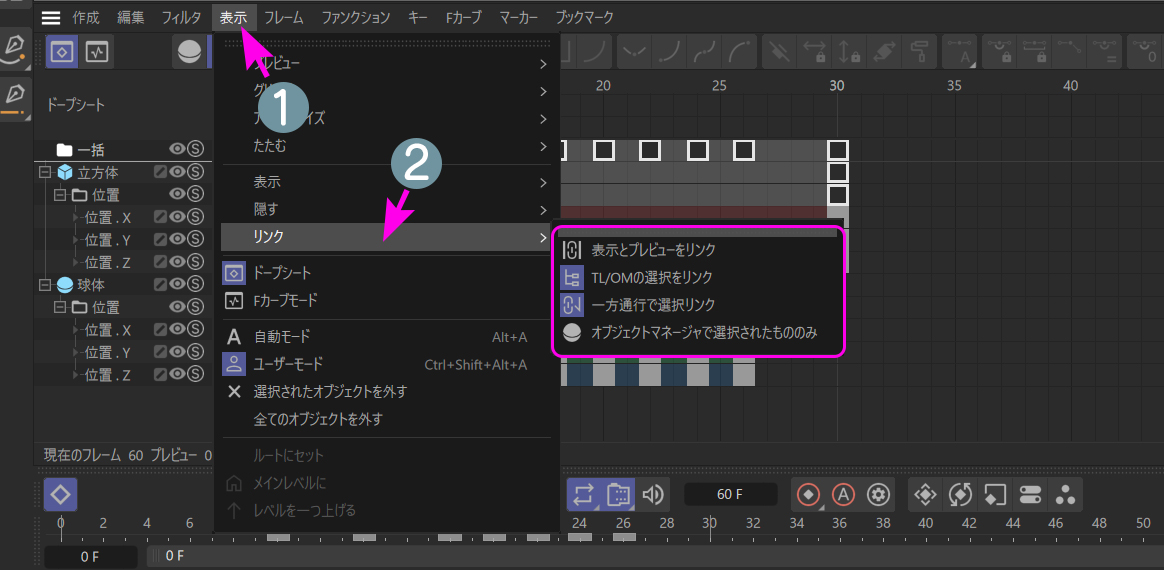The height and width of the screenshot is (570, 1164).
Task: Switch to F-Curve mode via toolbar icon
Action: [96, 52]
